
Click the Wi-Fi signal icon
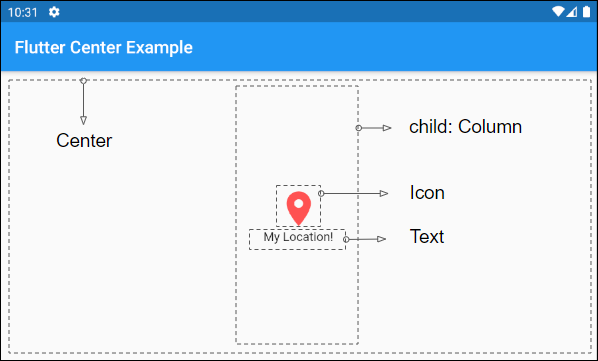click(x=558, y=12)
